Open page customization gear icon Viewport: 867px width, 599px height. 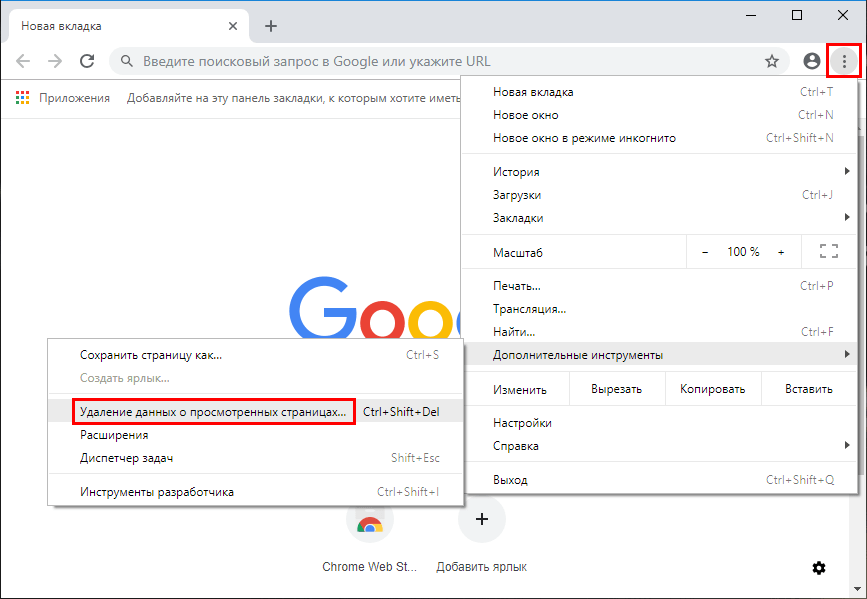click(x=819, y=567)
